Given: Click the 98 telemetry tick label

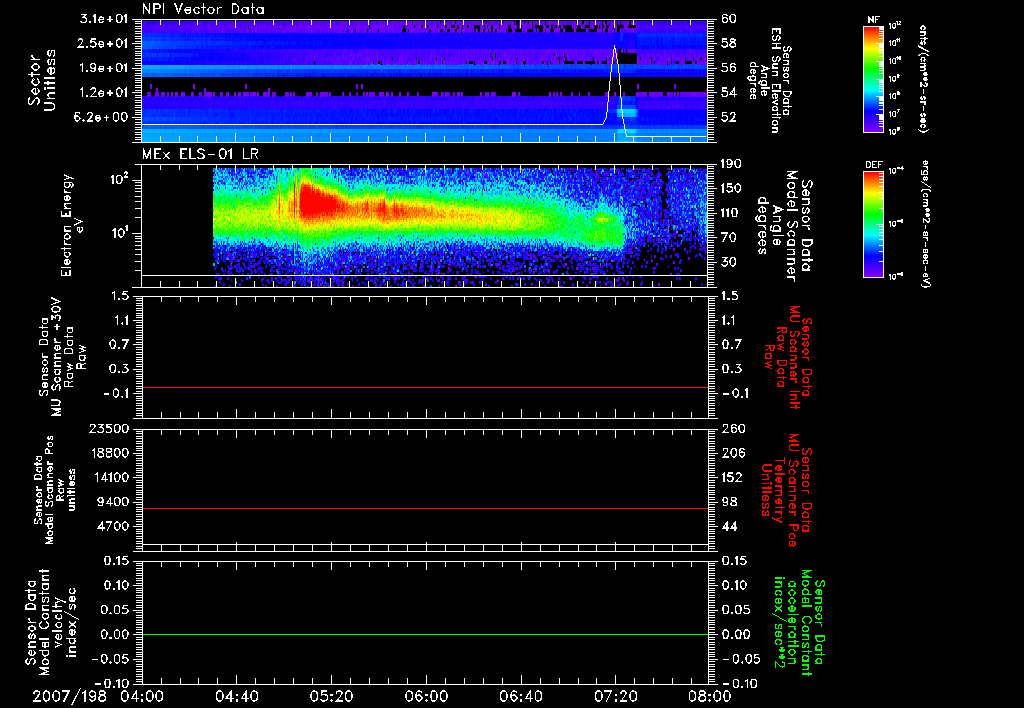Looking at the screenshot, I should (x=729, y=502).
